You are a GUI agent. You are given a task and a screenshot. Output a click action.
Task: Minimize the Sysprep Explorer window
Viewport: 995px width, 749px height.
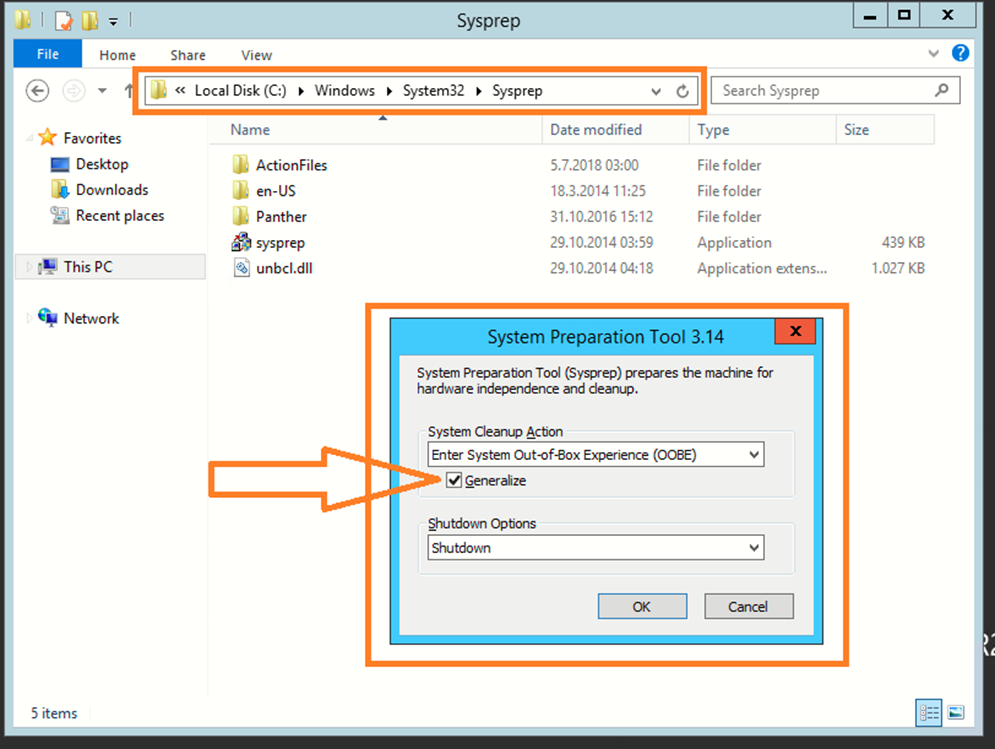[x=870, y=15]
